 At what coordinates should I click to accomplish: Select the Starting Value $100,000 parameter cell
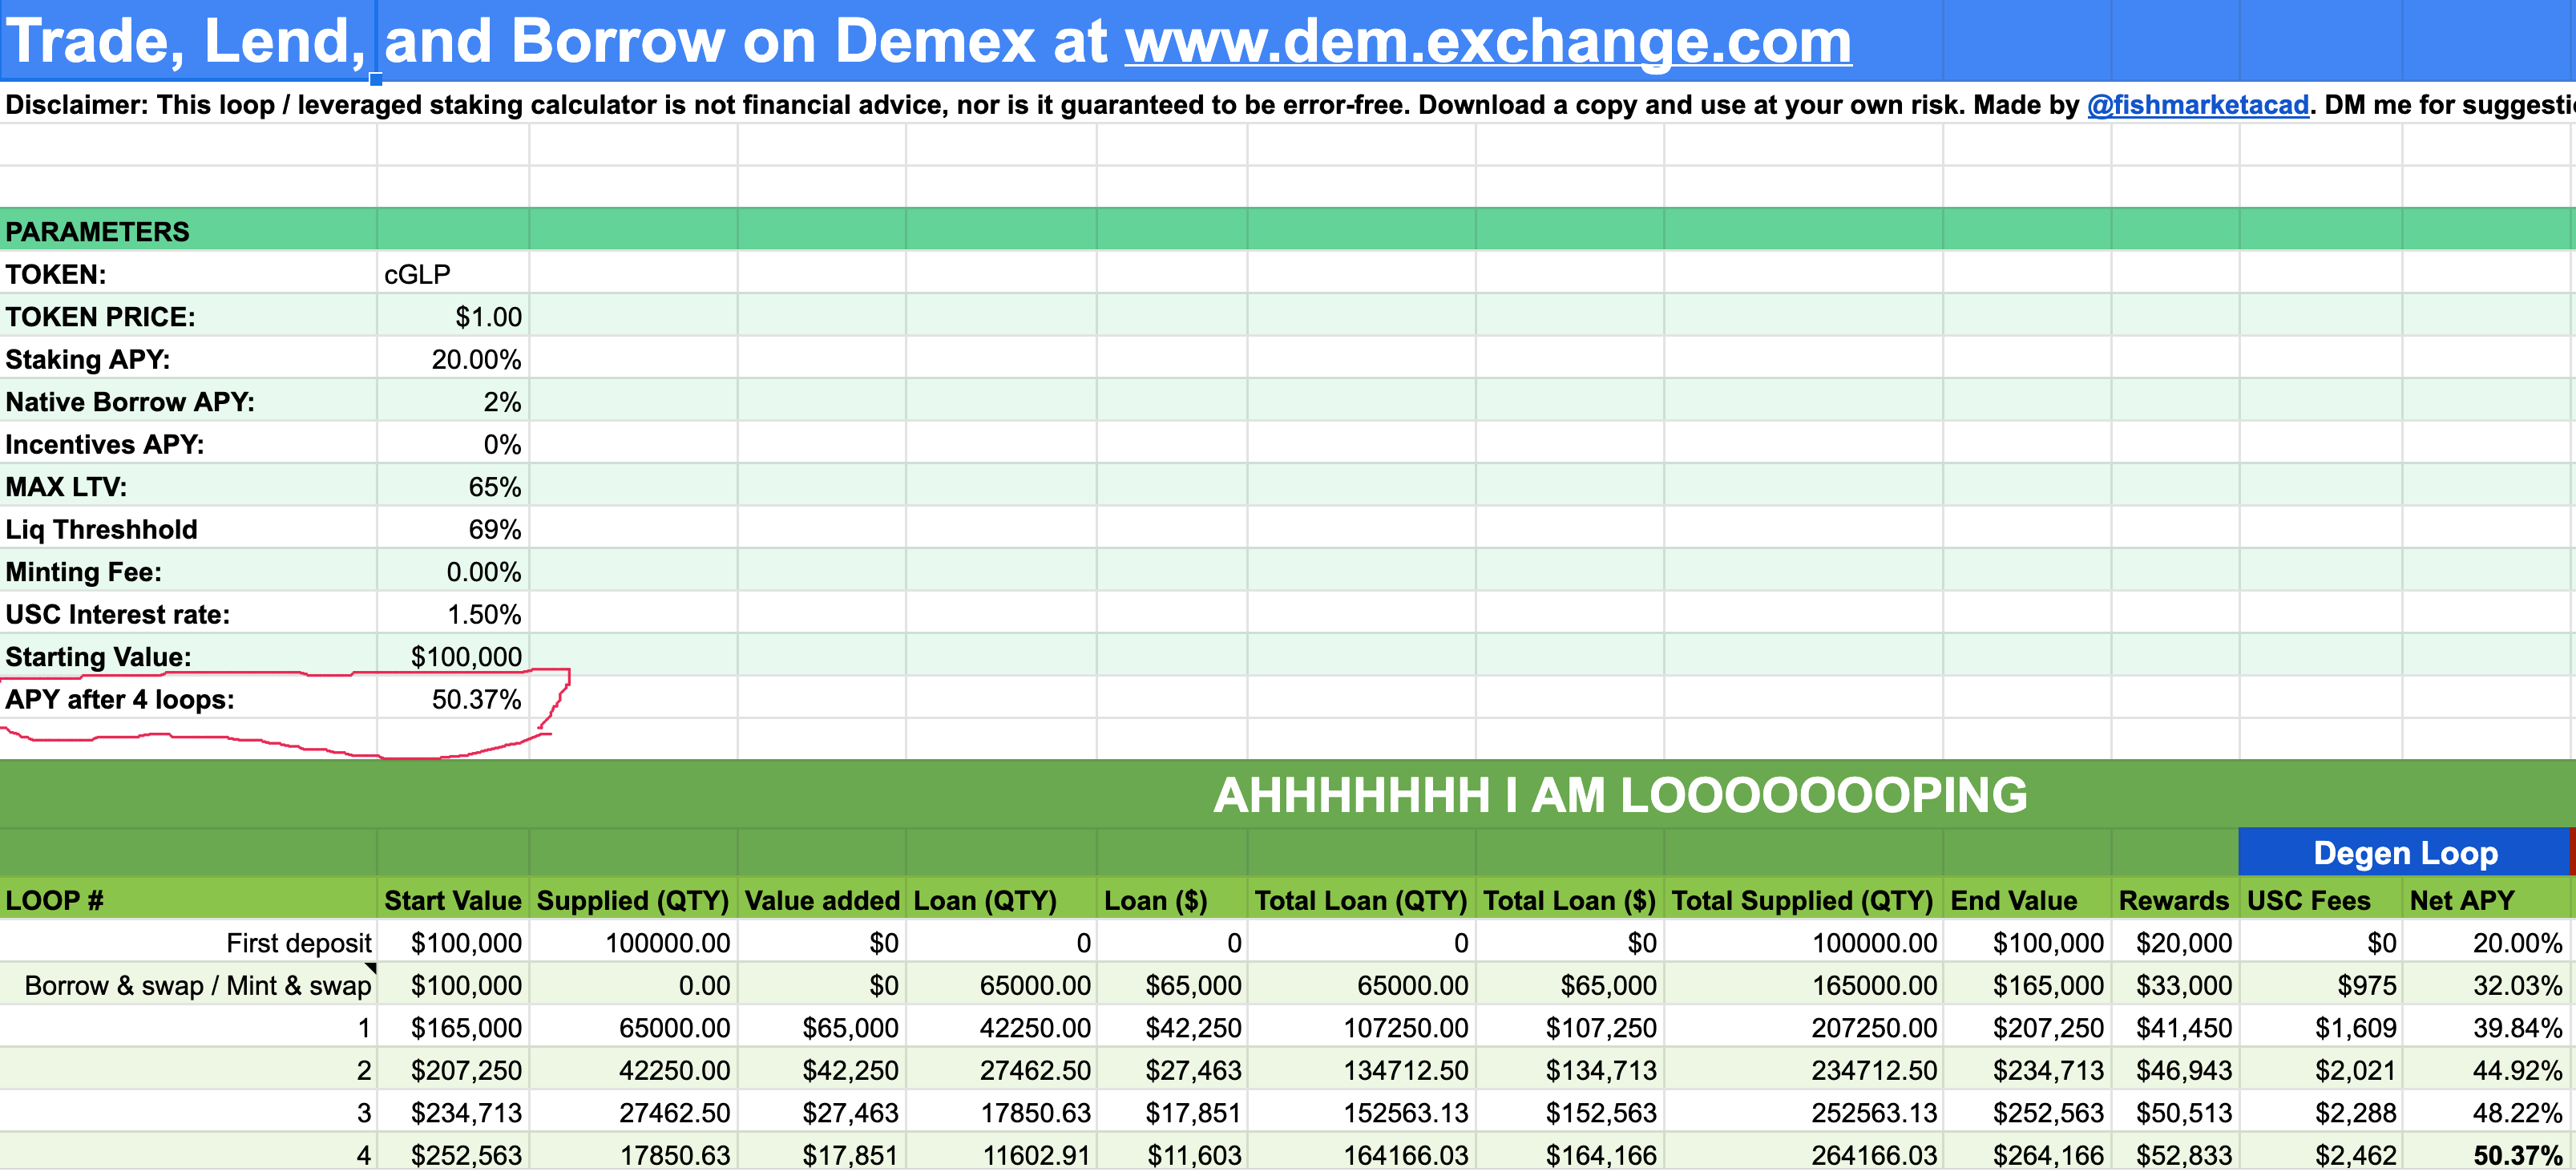tap(453, 656)
